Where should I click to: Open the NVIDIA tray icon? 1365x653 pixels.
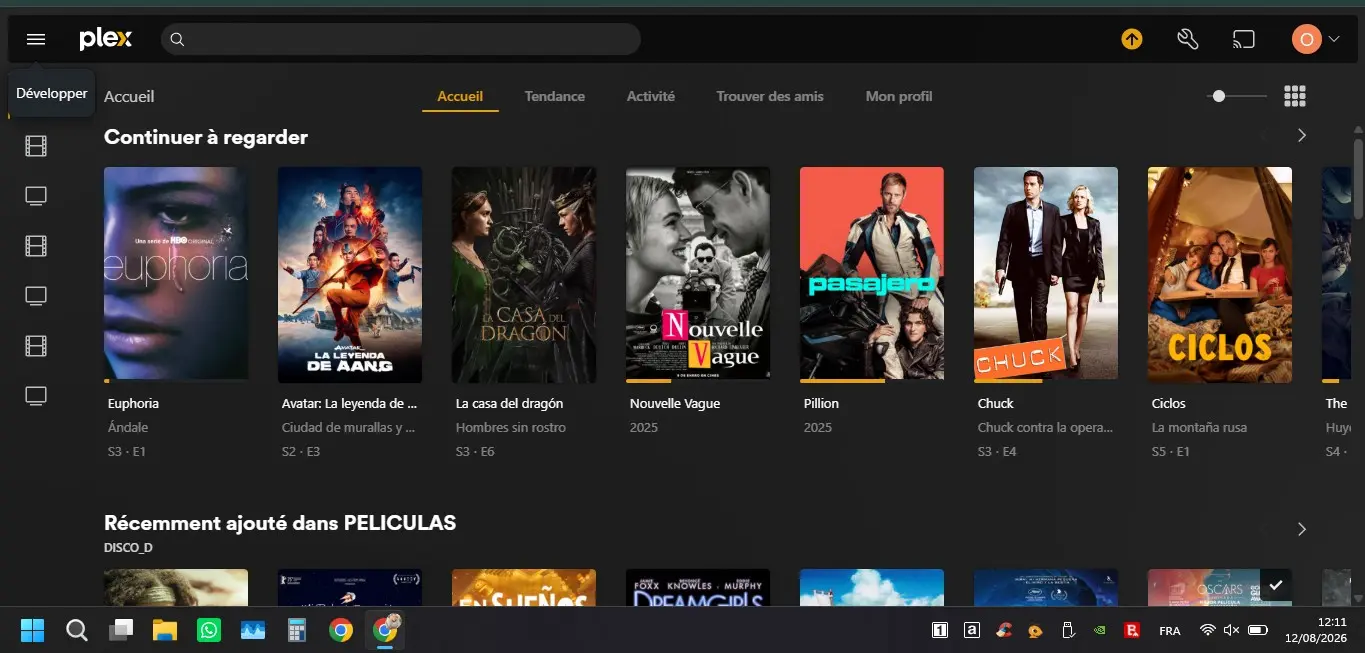coord(1100,630)
